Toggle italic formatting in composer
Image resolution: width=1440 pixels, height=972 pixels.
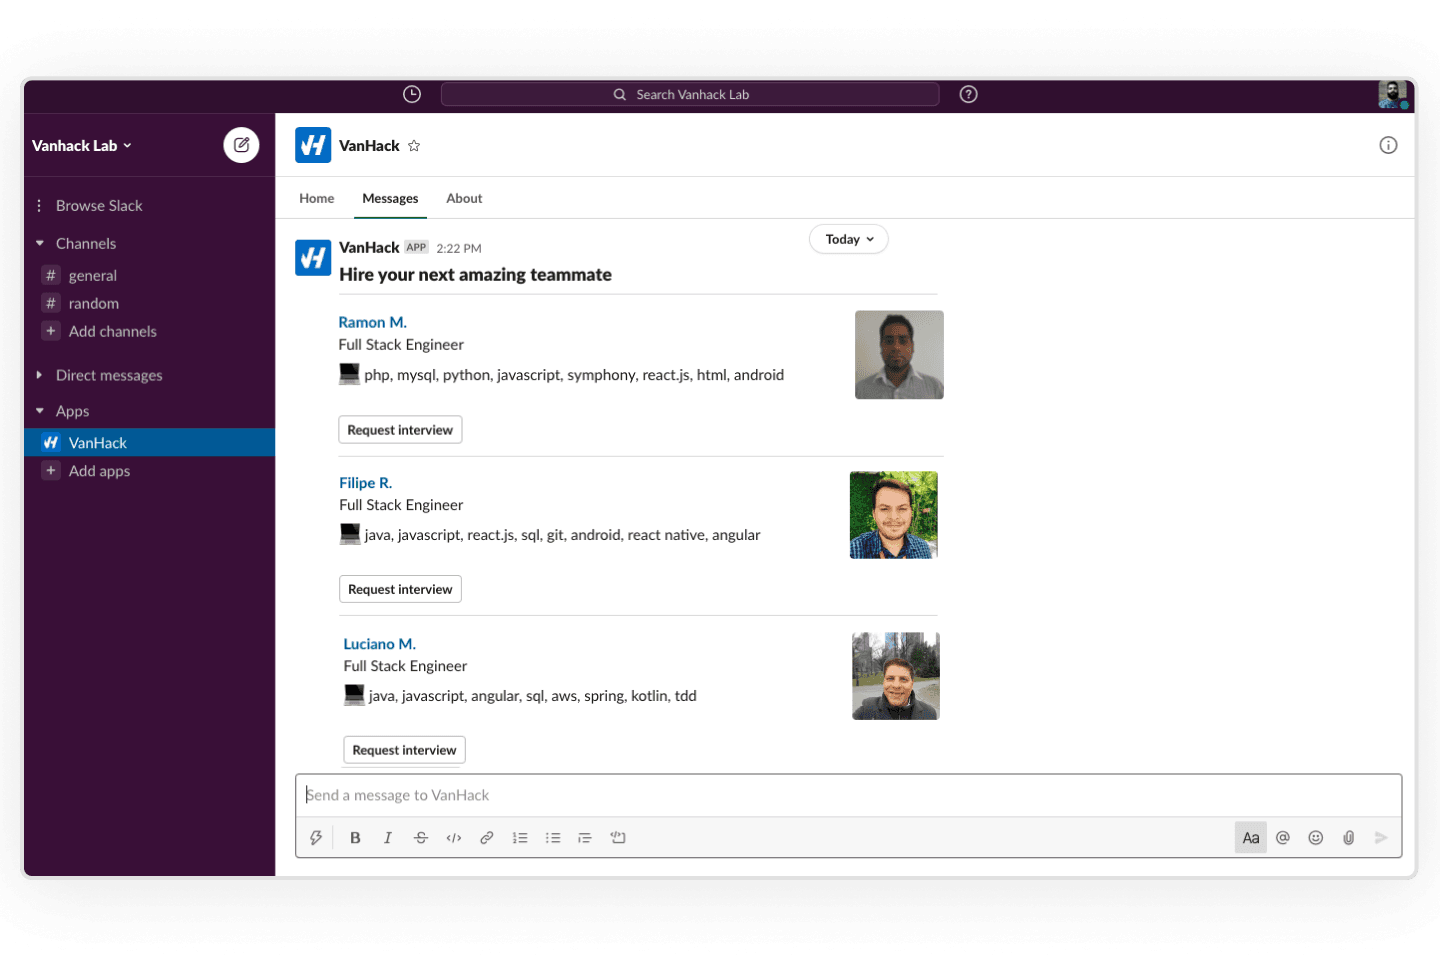pos(388,838)
